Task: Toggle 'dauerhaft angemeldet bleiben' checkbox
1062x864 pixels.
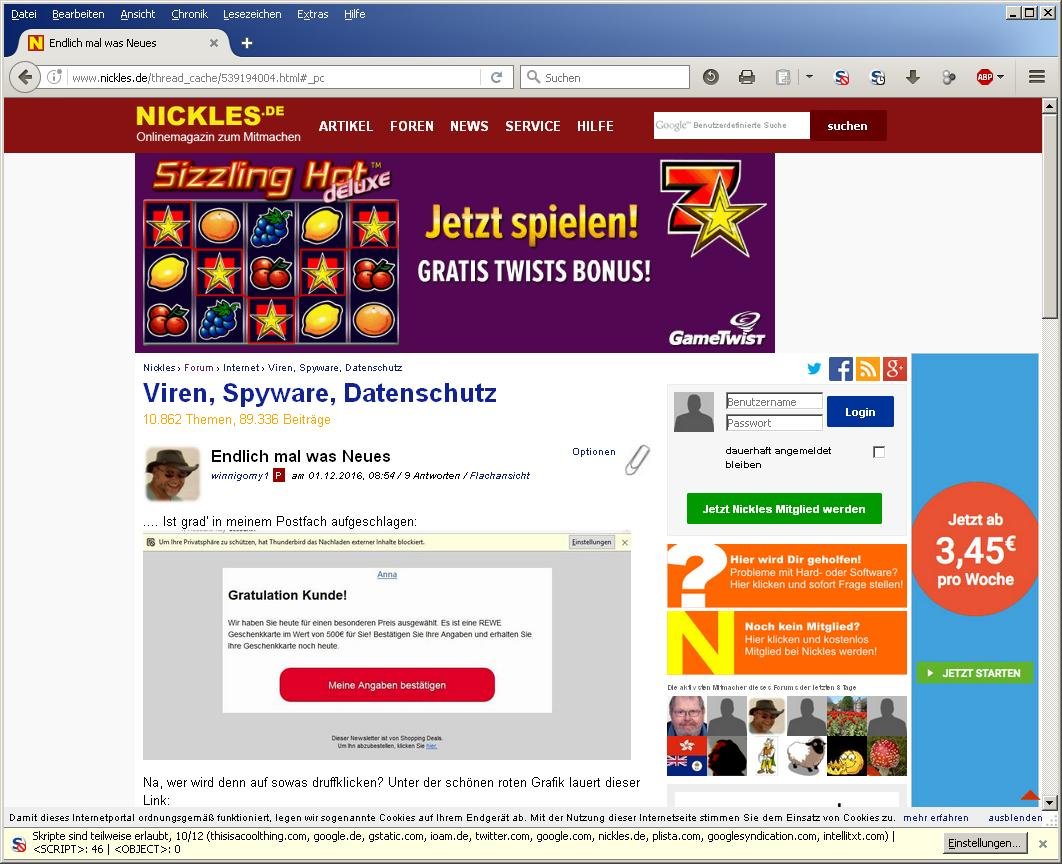Action: [878, 452]
